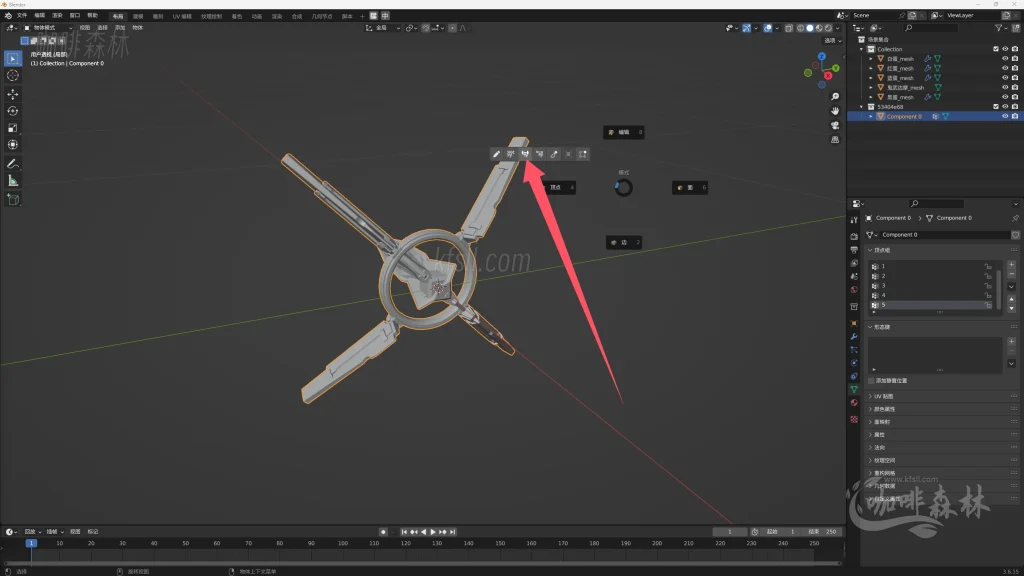This screenshot has width=1024, height=576.
Task: Select the Measure tool
Action: [13, 181]
